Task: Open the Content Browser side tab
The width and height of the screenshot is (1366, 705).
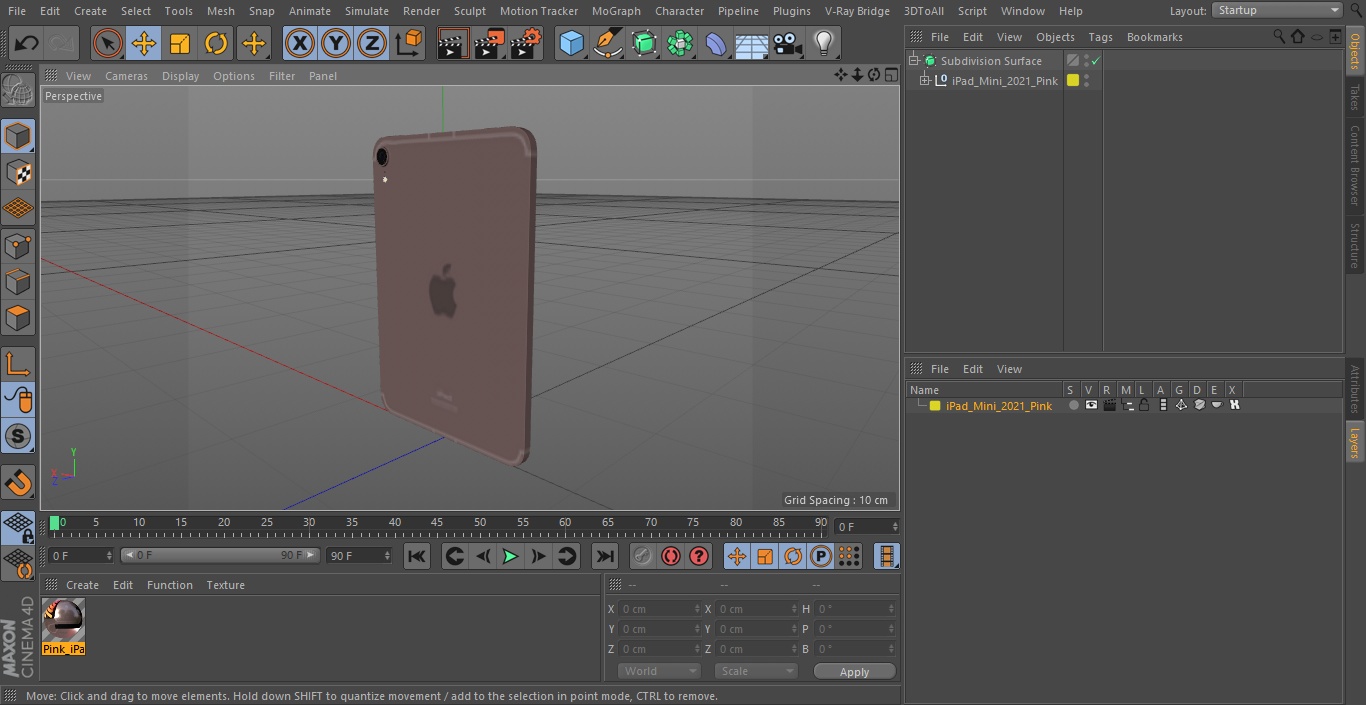Action: coord(1355,165)
